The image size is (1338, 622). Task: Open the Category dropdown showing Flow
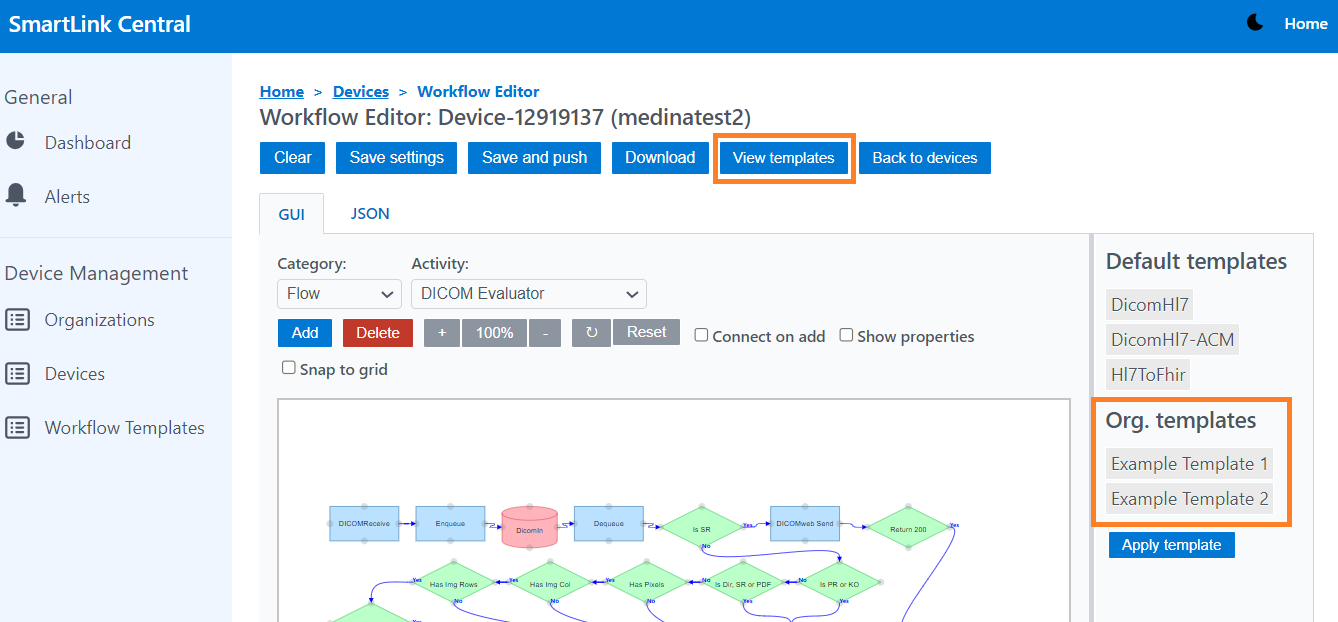click(339, 294)
